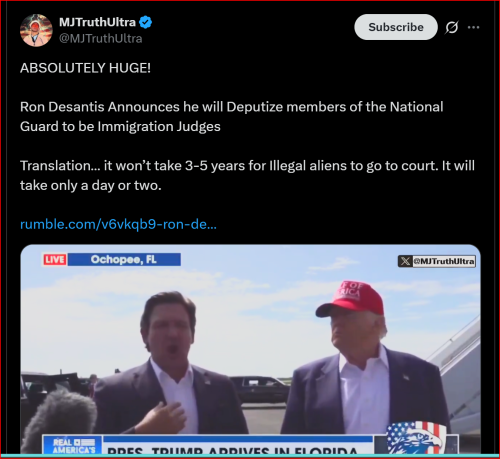The height and width of the screenshot is (459, 500).
Task: Open the three-dot more options menu
Action: pyautogui.click(x=473, y=27)
